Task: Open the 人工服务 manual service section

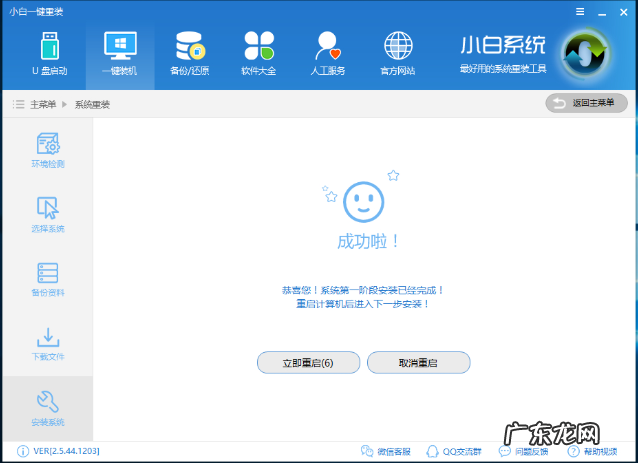Action: pyautogui.click(x=328, y=54)
